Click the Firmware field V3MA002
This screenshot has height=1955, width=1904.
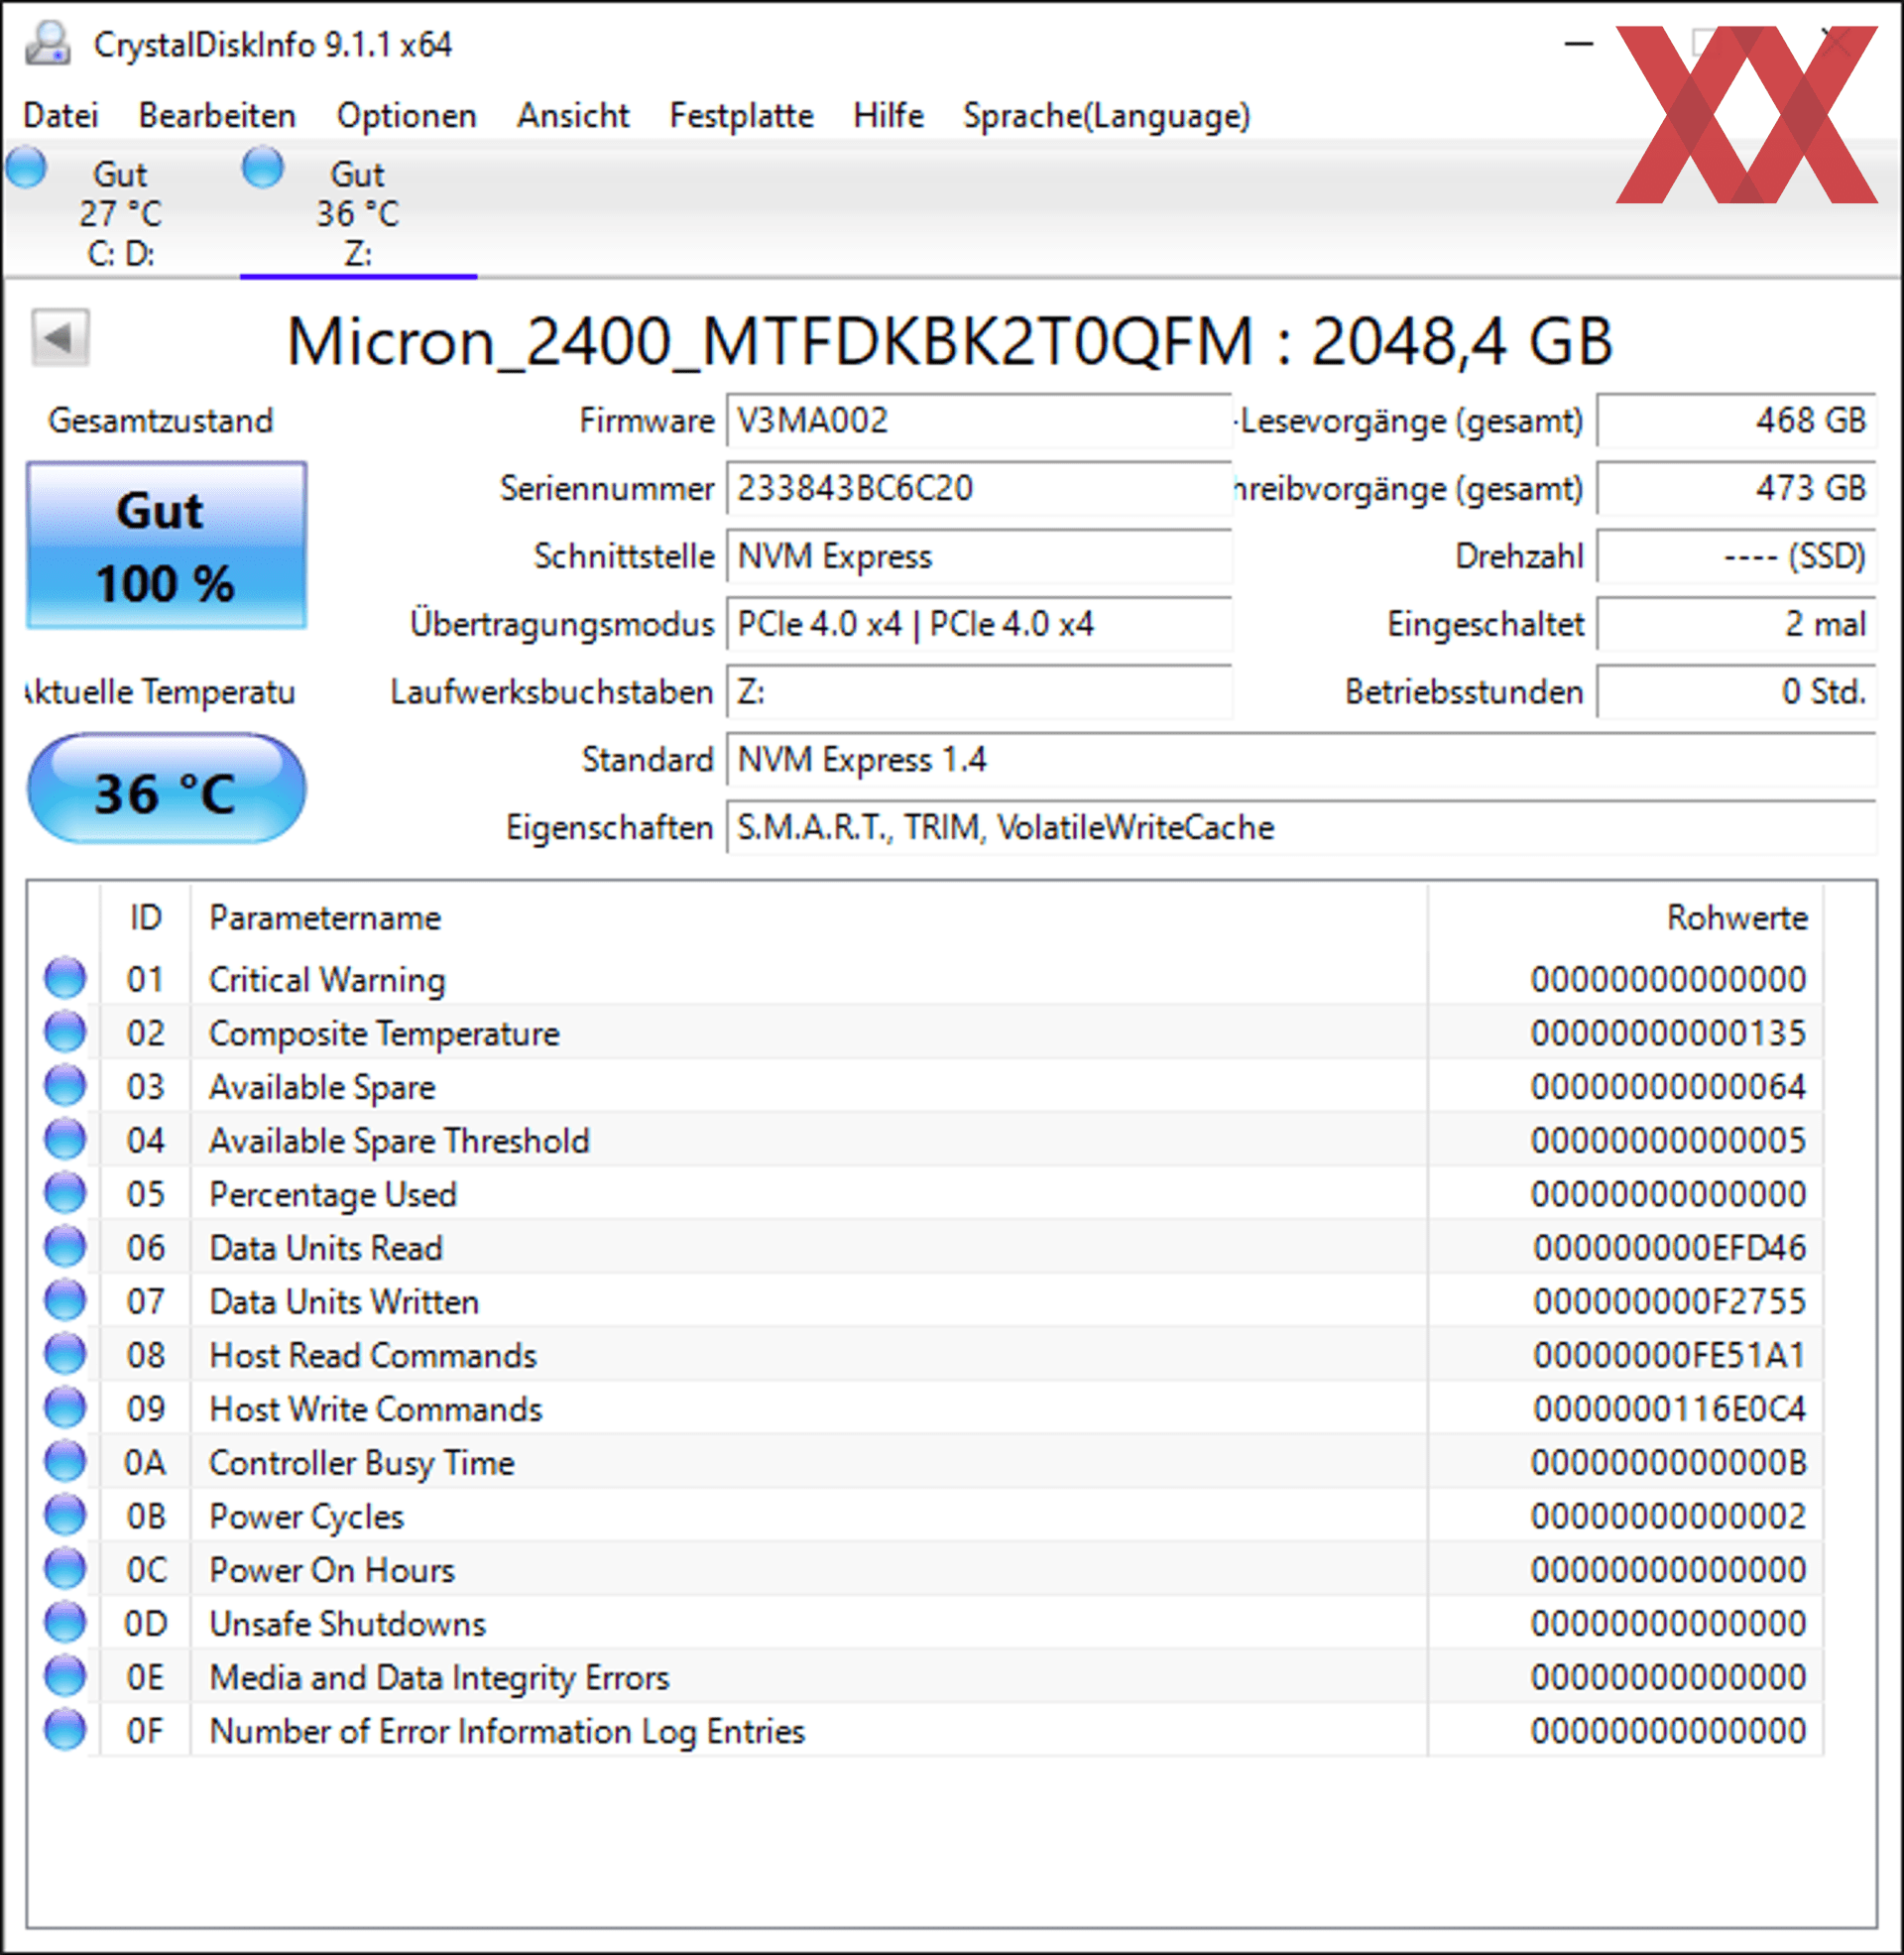coord(979,420)
